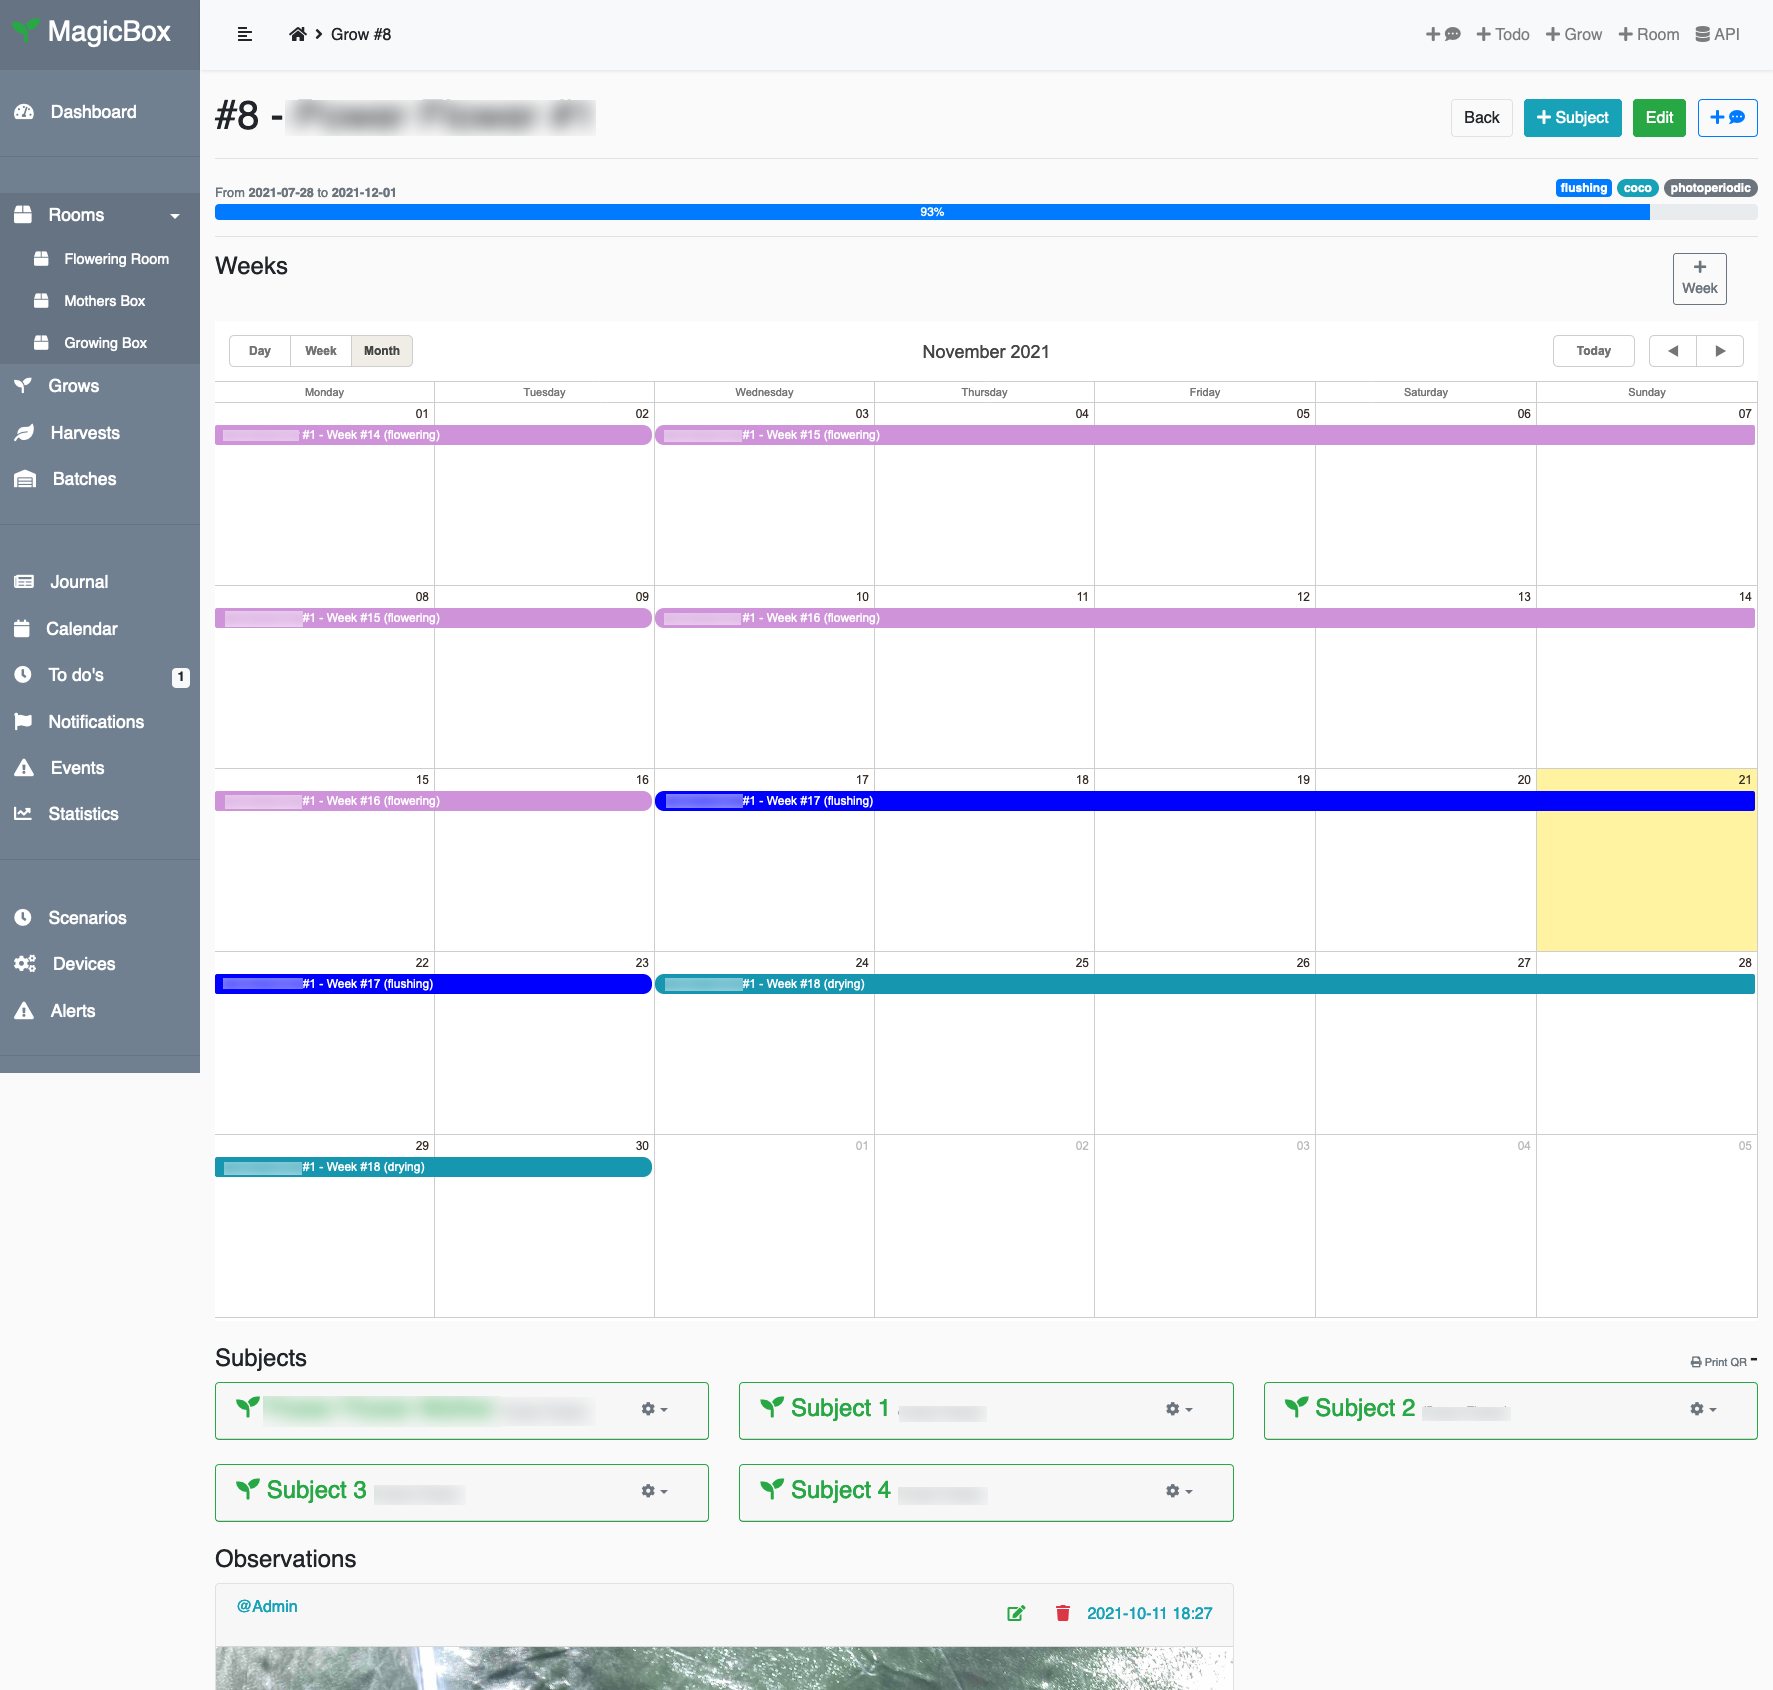1773x1690 pixels.
Task: Click the Harvests leaf icon
Action: (x=24, y=433)
